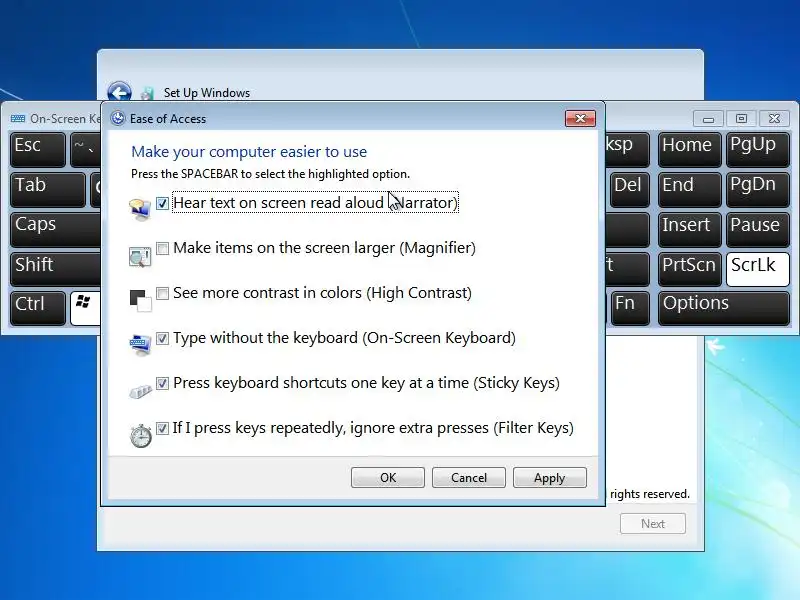Click Next in Set Up Windows
Screen dimensions: 800x600
tap(653, 523)
